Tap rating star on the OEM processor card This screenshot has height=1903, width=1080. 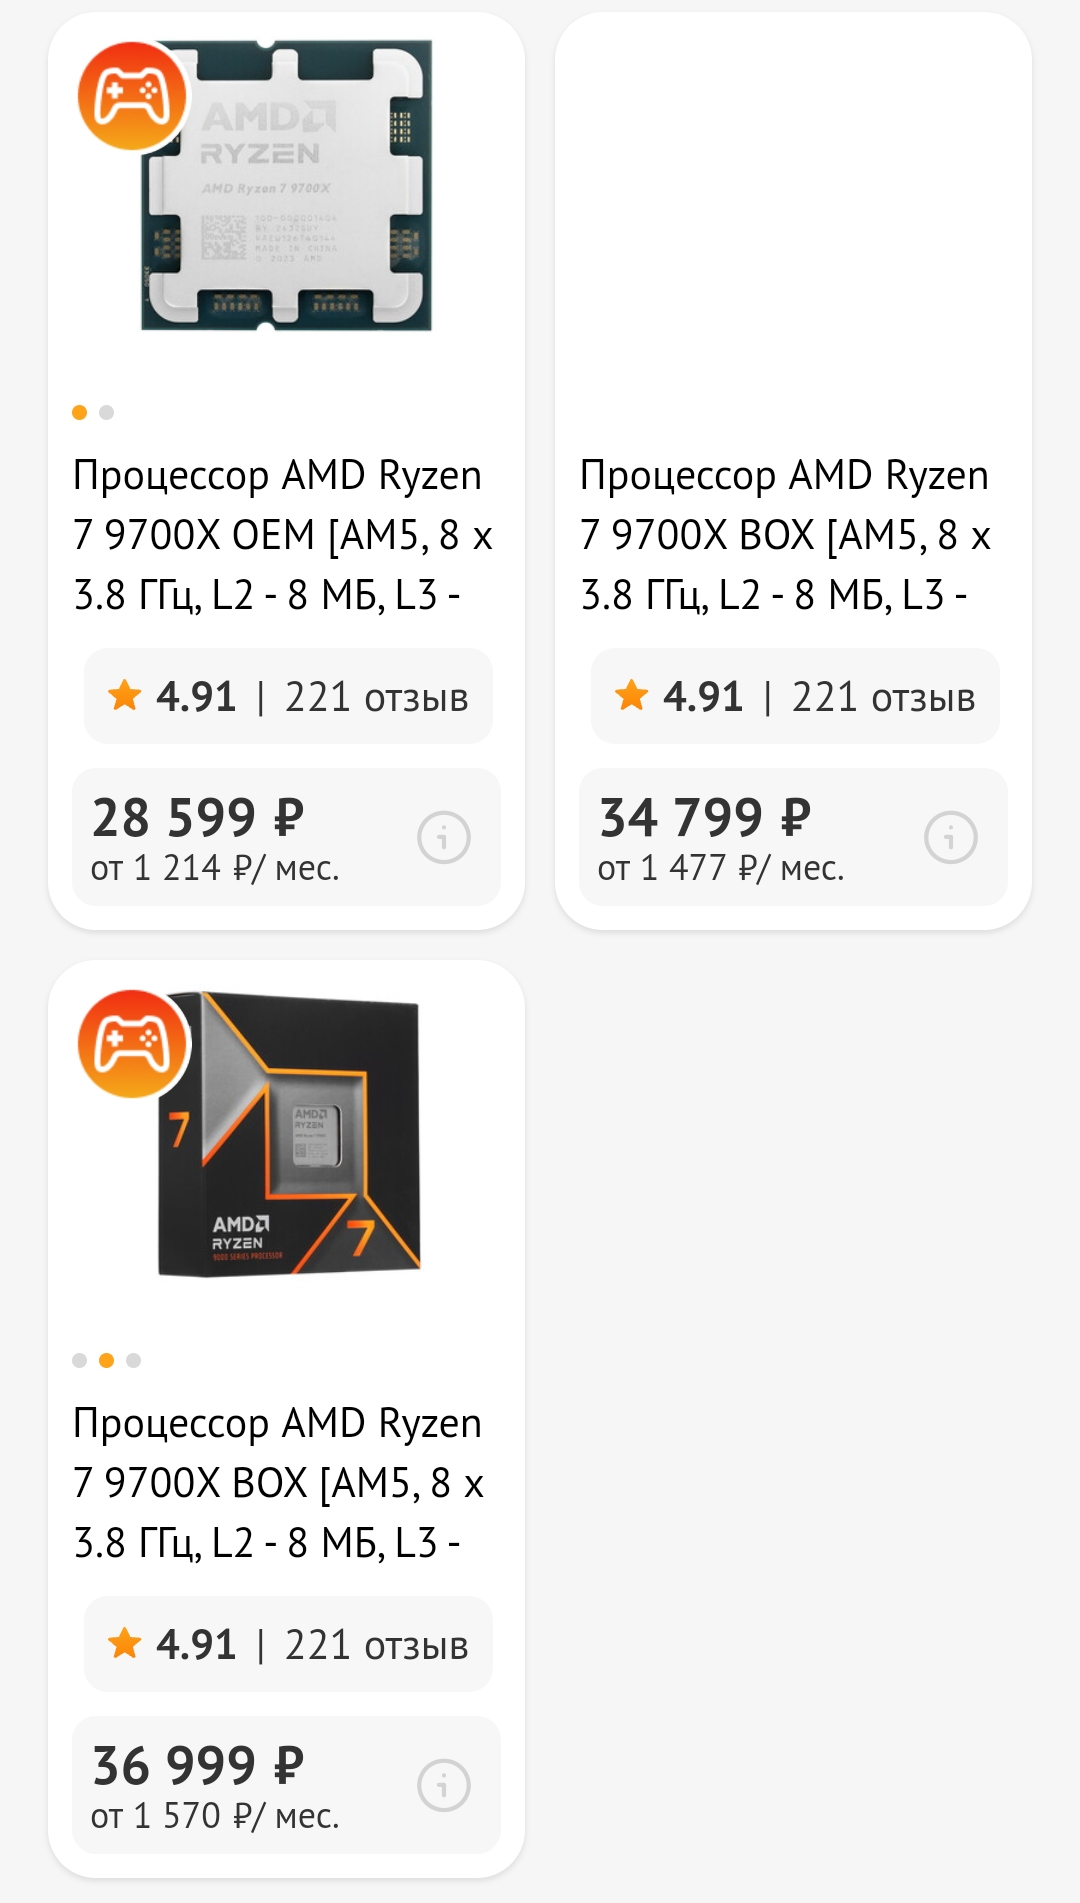coord(125,695)
